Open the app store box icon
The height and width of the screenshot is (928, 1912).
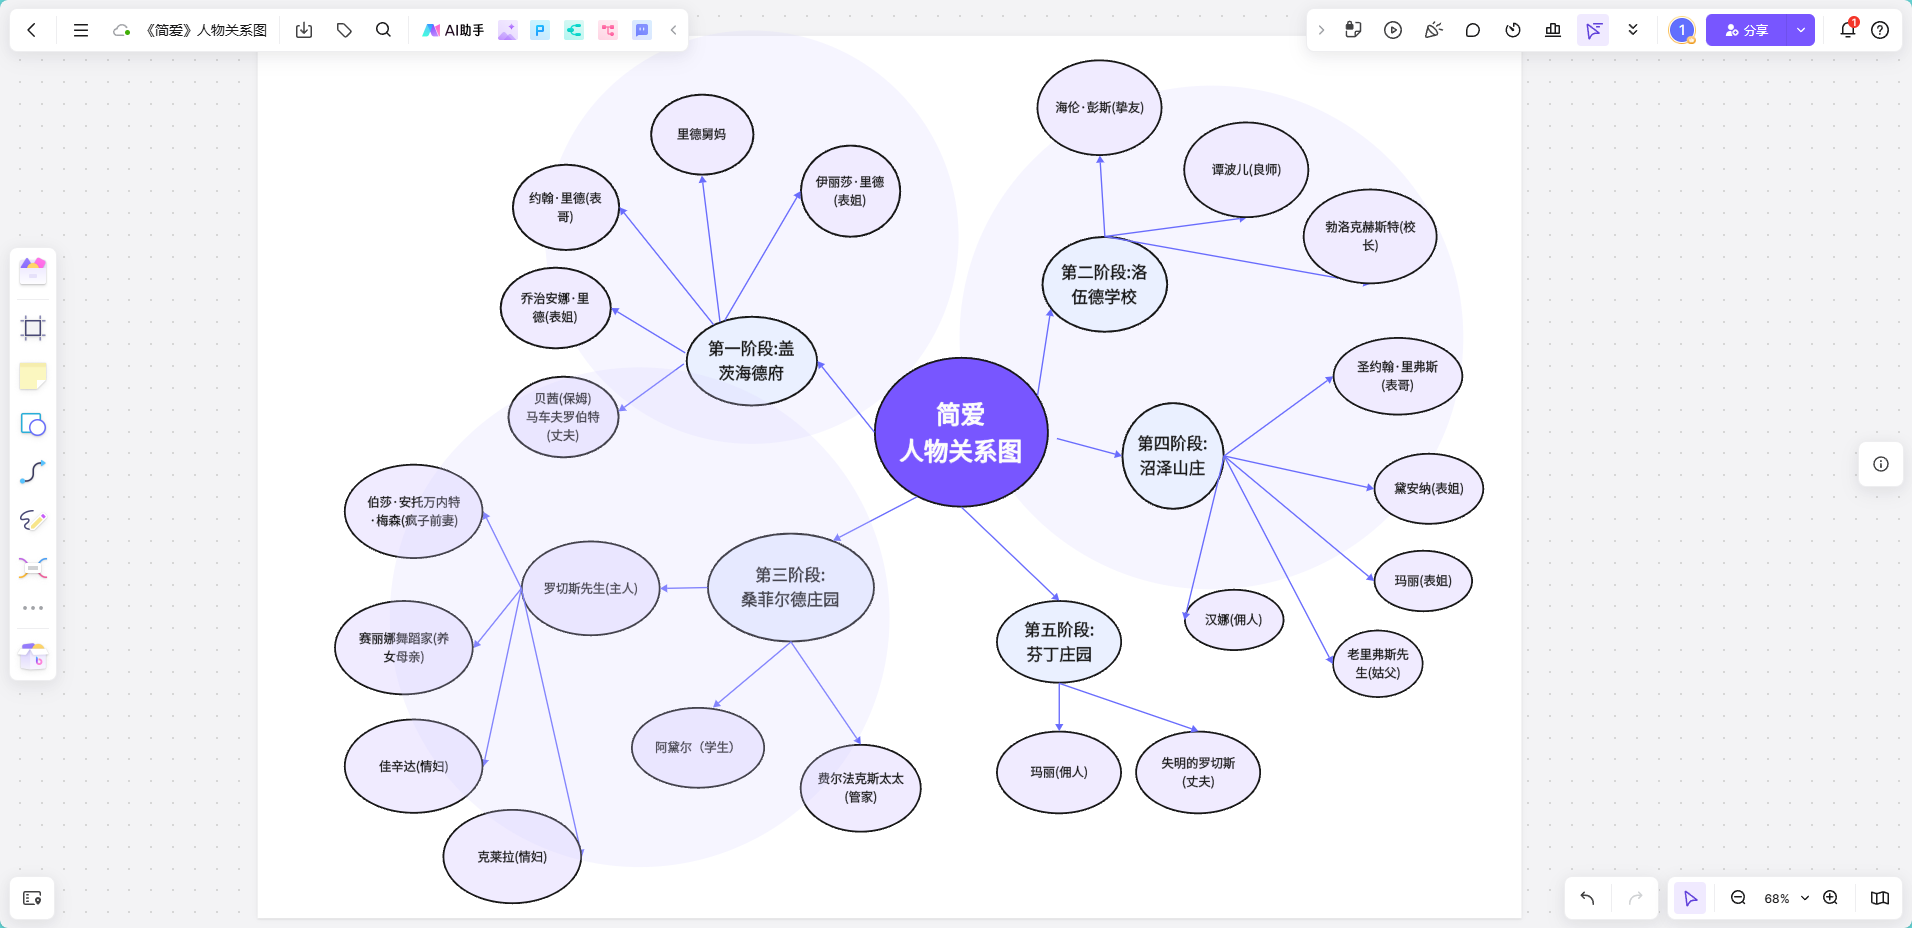coord(33,656)
